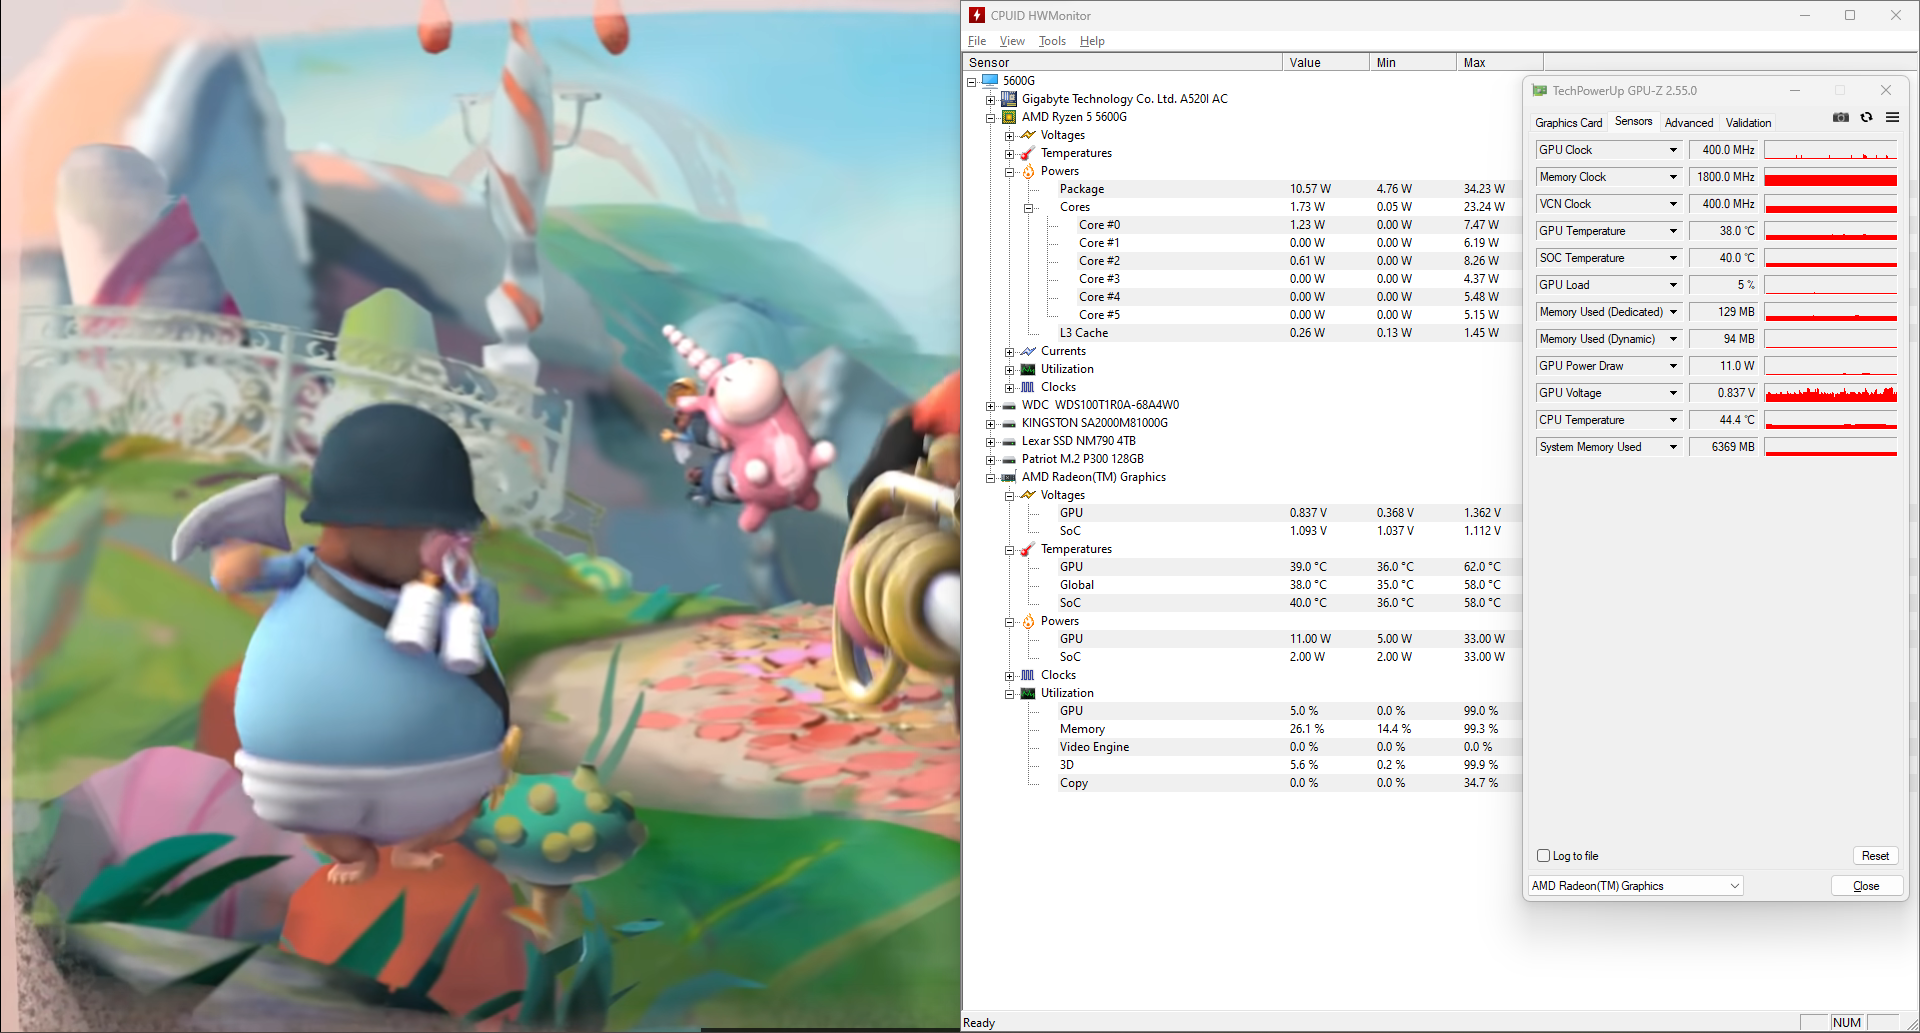This screenshot has width=1920, height=1033.
Task: Click the Max column header
Action: click(1500, 62)
